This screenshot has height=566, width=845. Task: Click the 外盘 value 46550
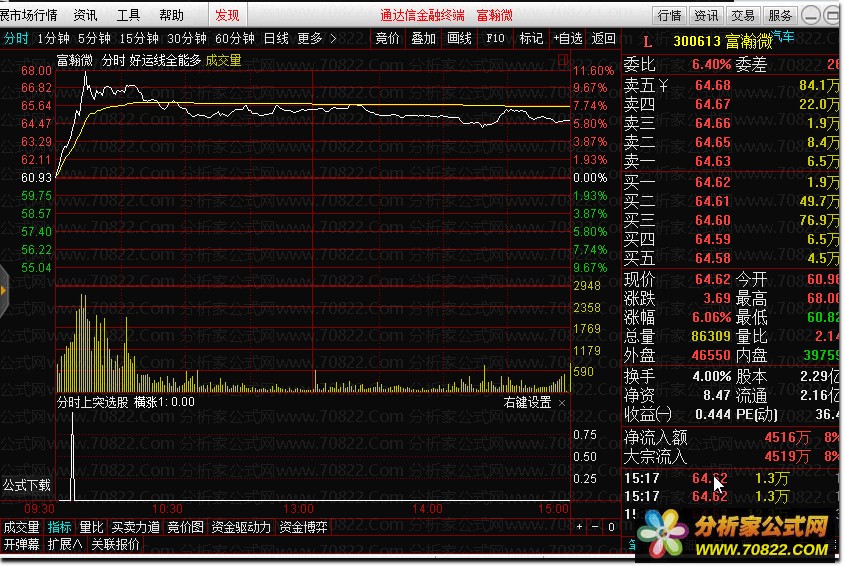pyautogui.click(x=711, y=356)
